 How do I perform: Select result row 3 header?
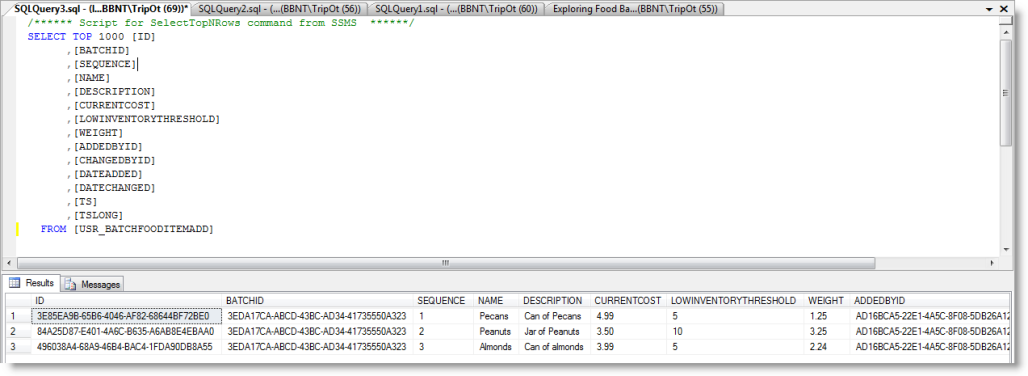tap(18, 347)
